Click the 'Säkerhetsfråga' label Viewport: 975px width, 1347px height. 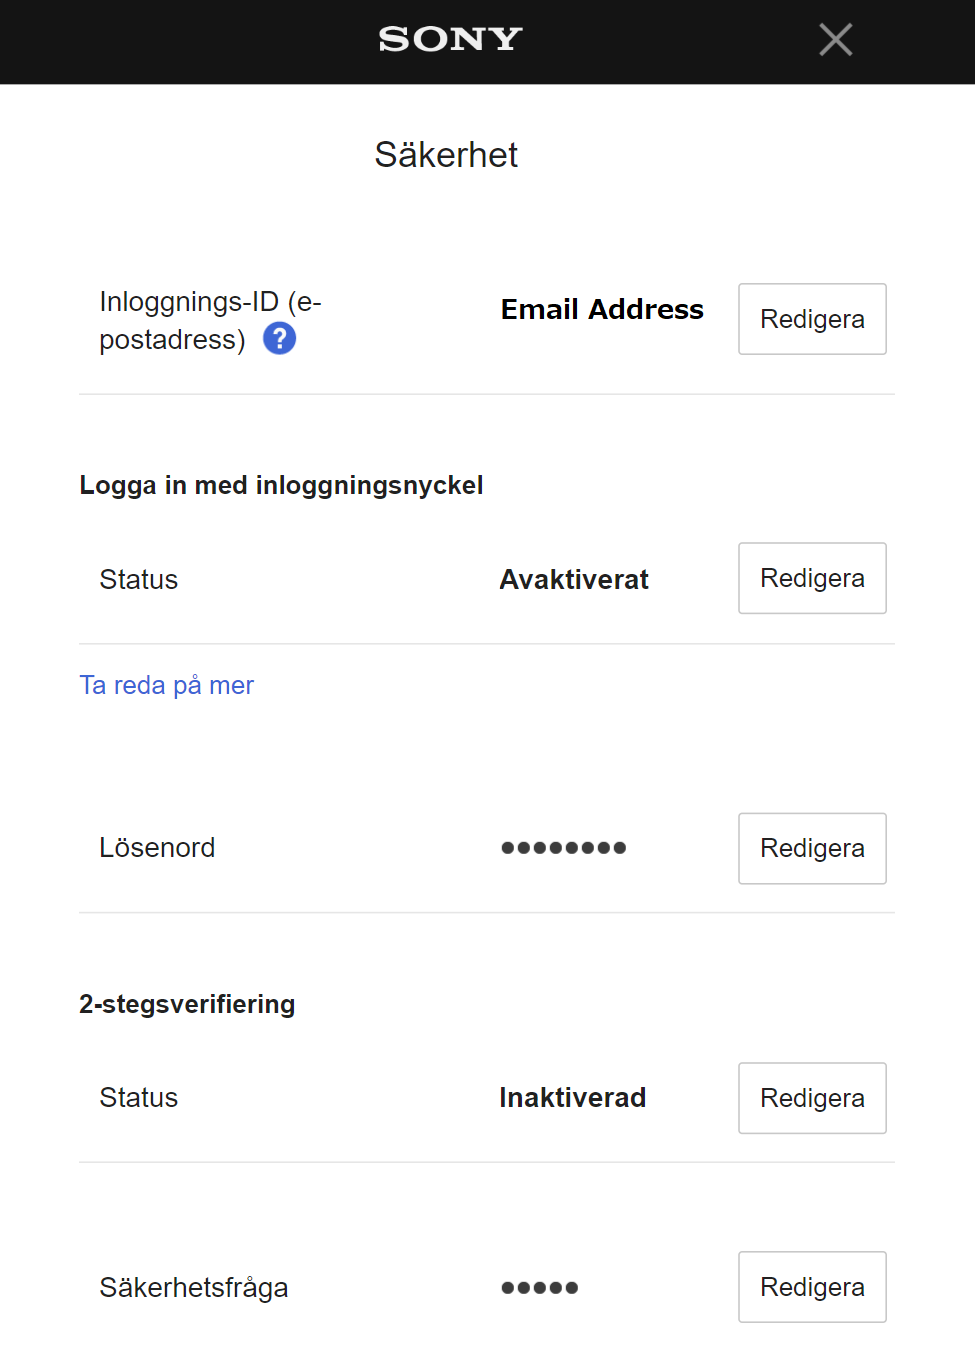[193, 1287]
